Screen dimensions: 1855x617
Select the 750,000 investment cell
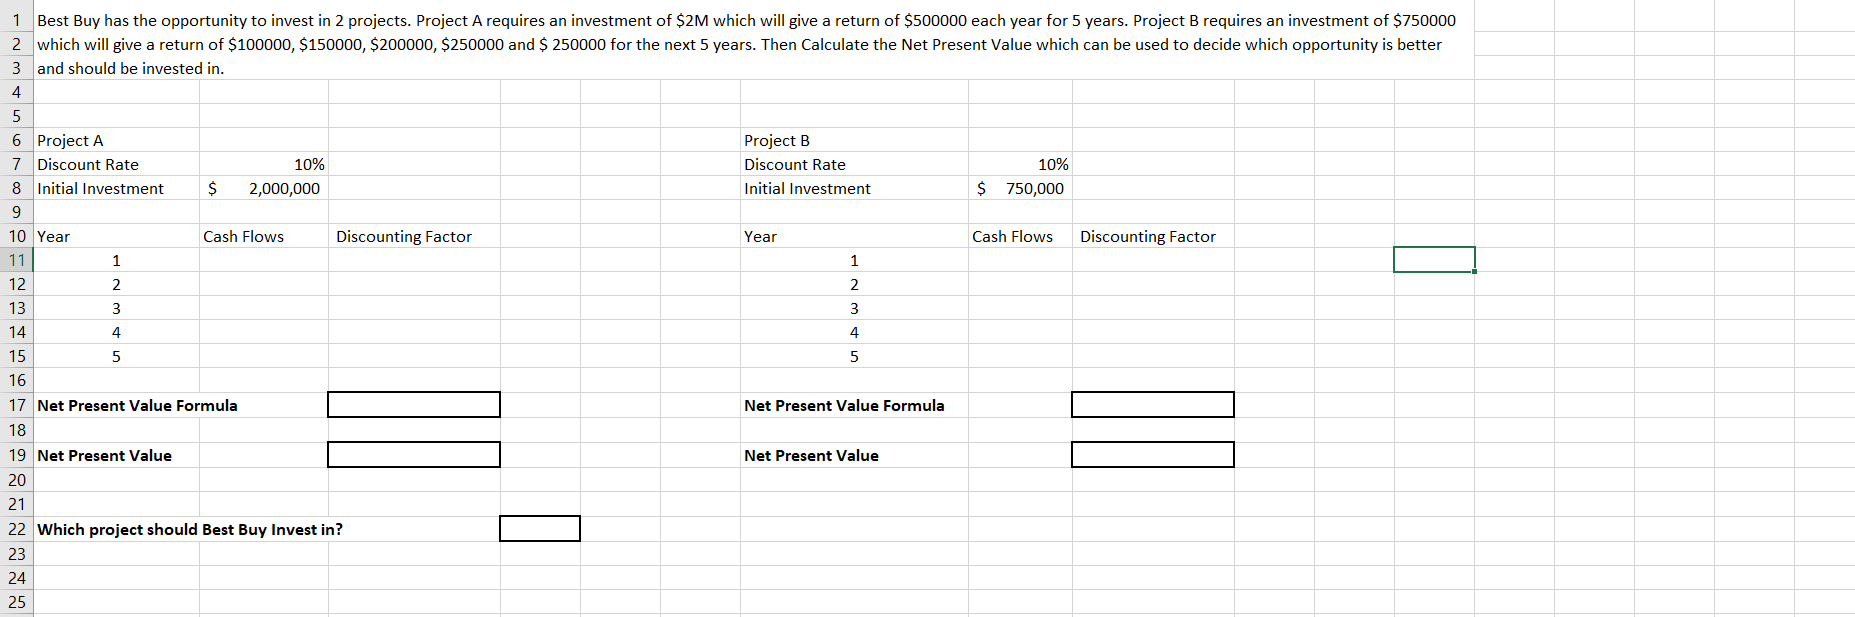click(1020, 188)
